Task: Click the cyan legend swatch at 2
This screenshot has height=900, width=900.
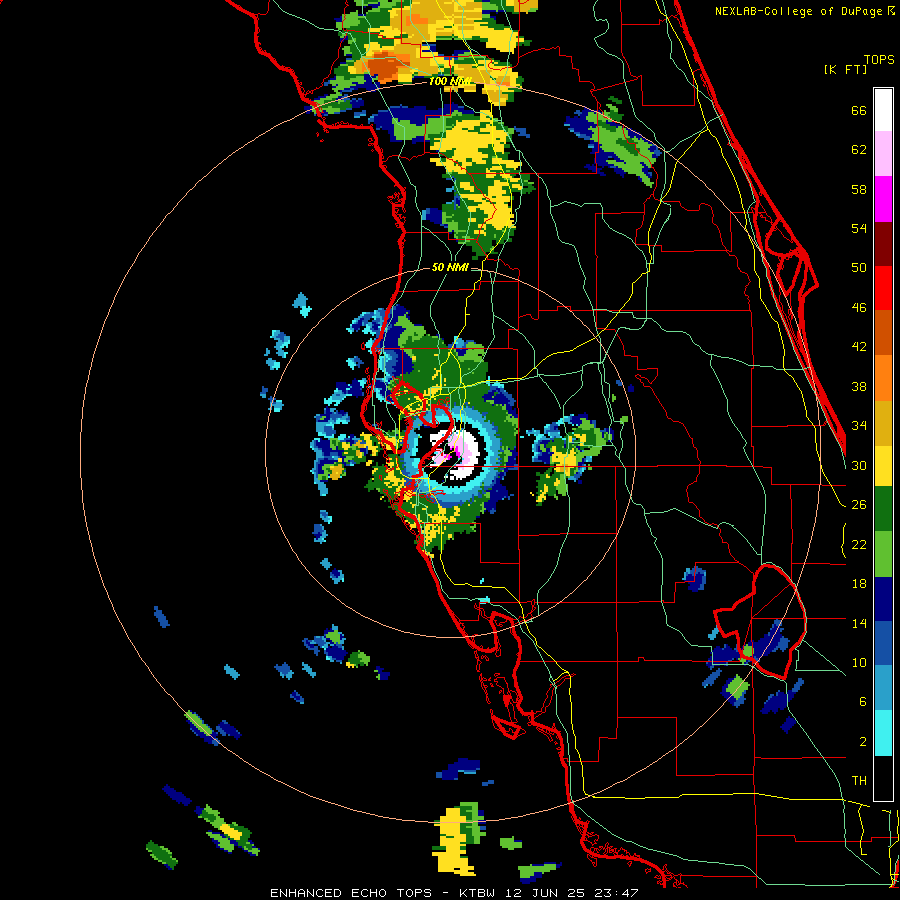Action: tap(883, 732)
